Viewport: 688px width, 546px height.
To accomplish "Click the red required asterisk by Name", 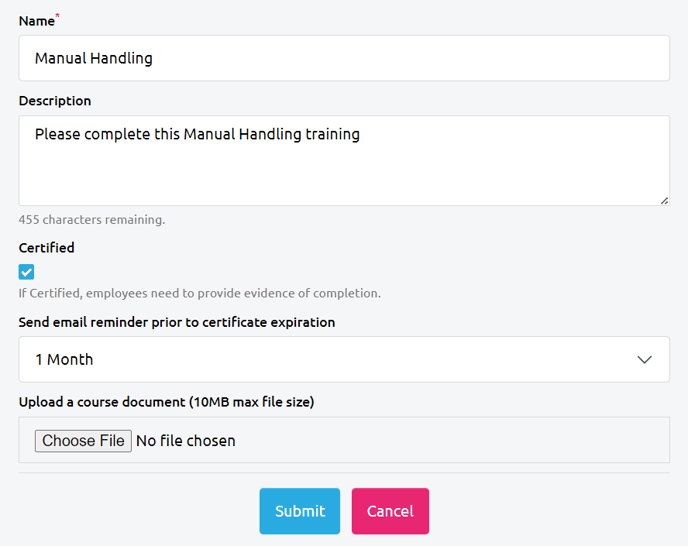I will click(x=58, y=17).
